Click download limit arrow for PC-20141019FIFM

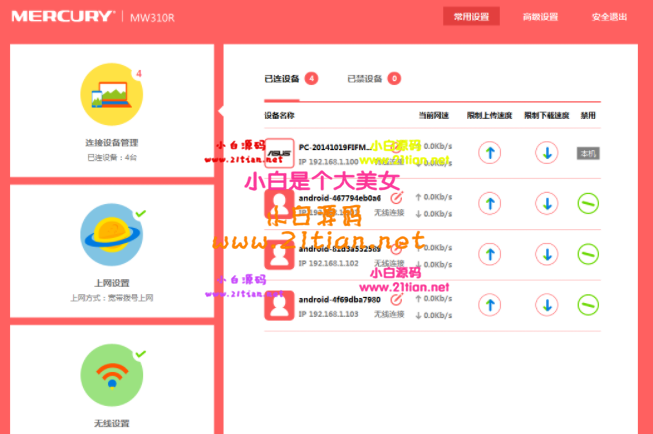pyautogui.click(x=546, y=153)
